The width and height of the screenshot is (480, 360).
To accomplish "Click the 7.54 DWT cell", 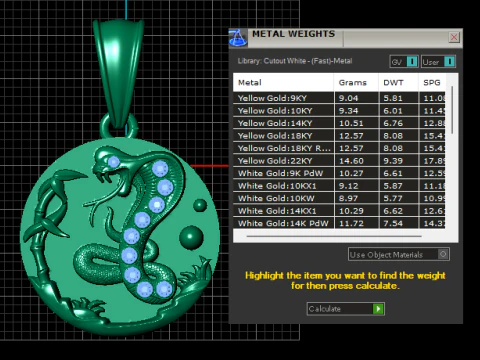I will (399, 223).
